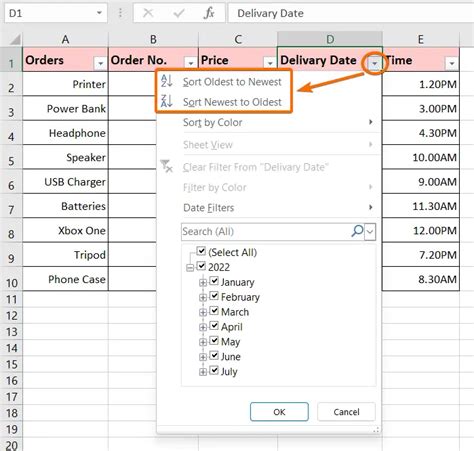Click the Phone Case cell
Viewport: 474px width, 451px height.
tap(65, 279)
